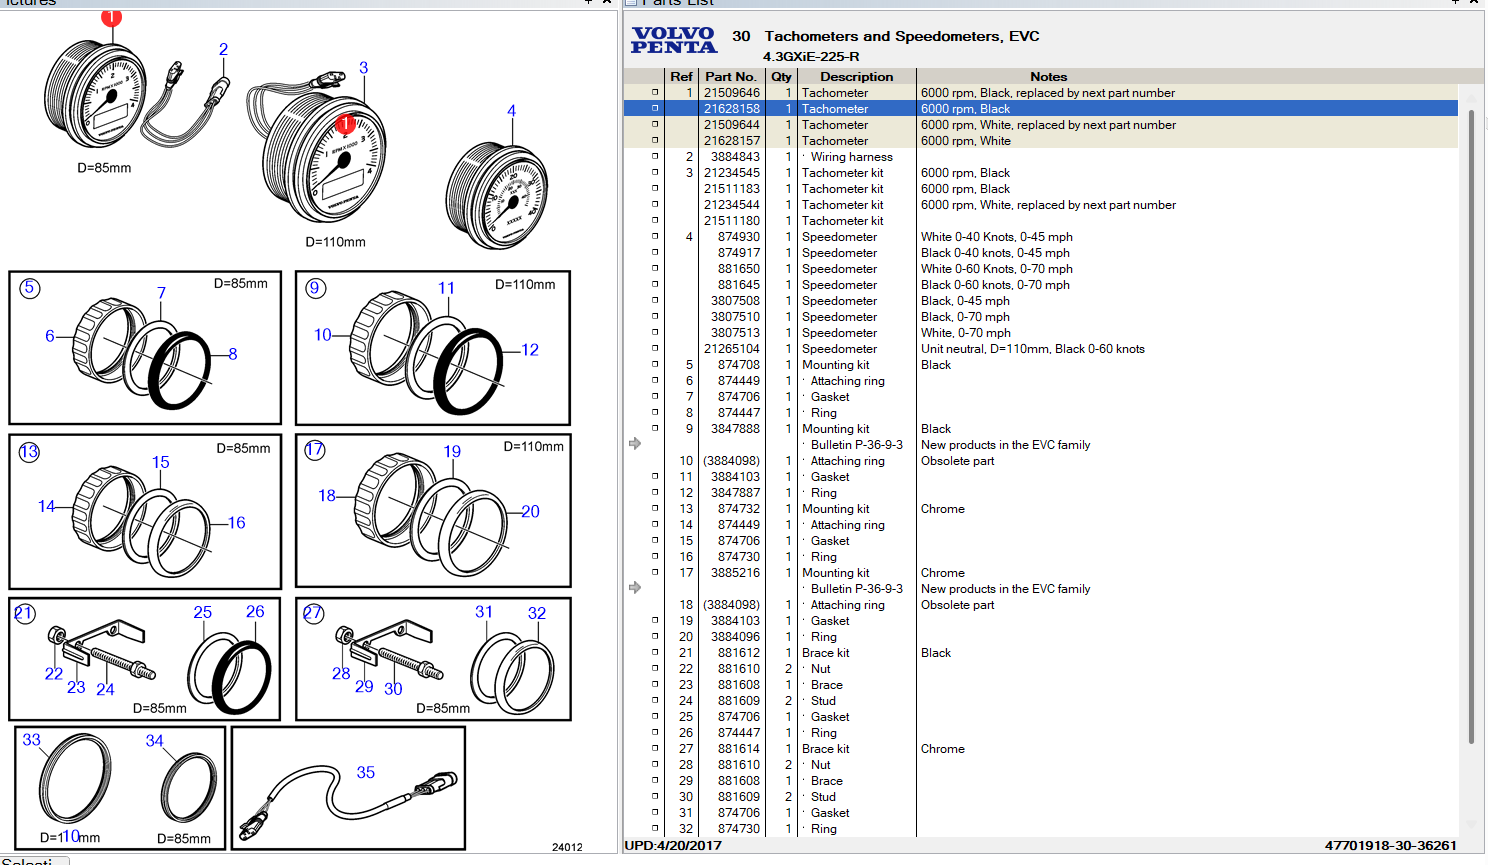Select part number 21628157
Screen dimensions: 1488x865
pos(732,140)
